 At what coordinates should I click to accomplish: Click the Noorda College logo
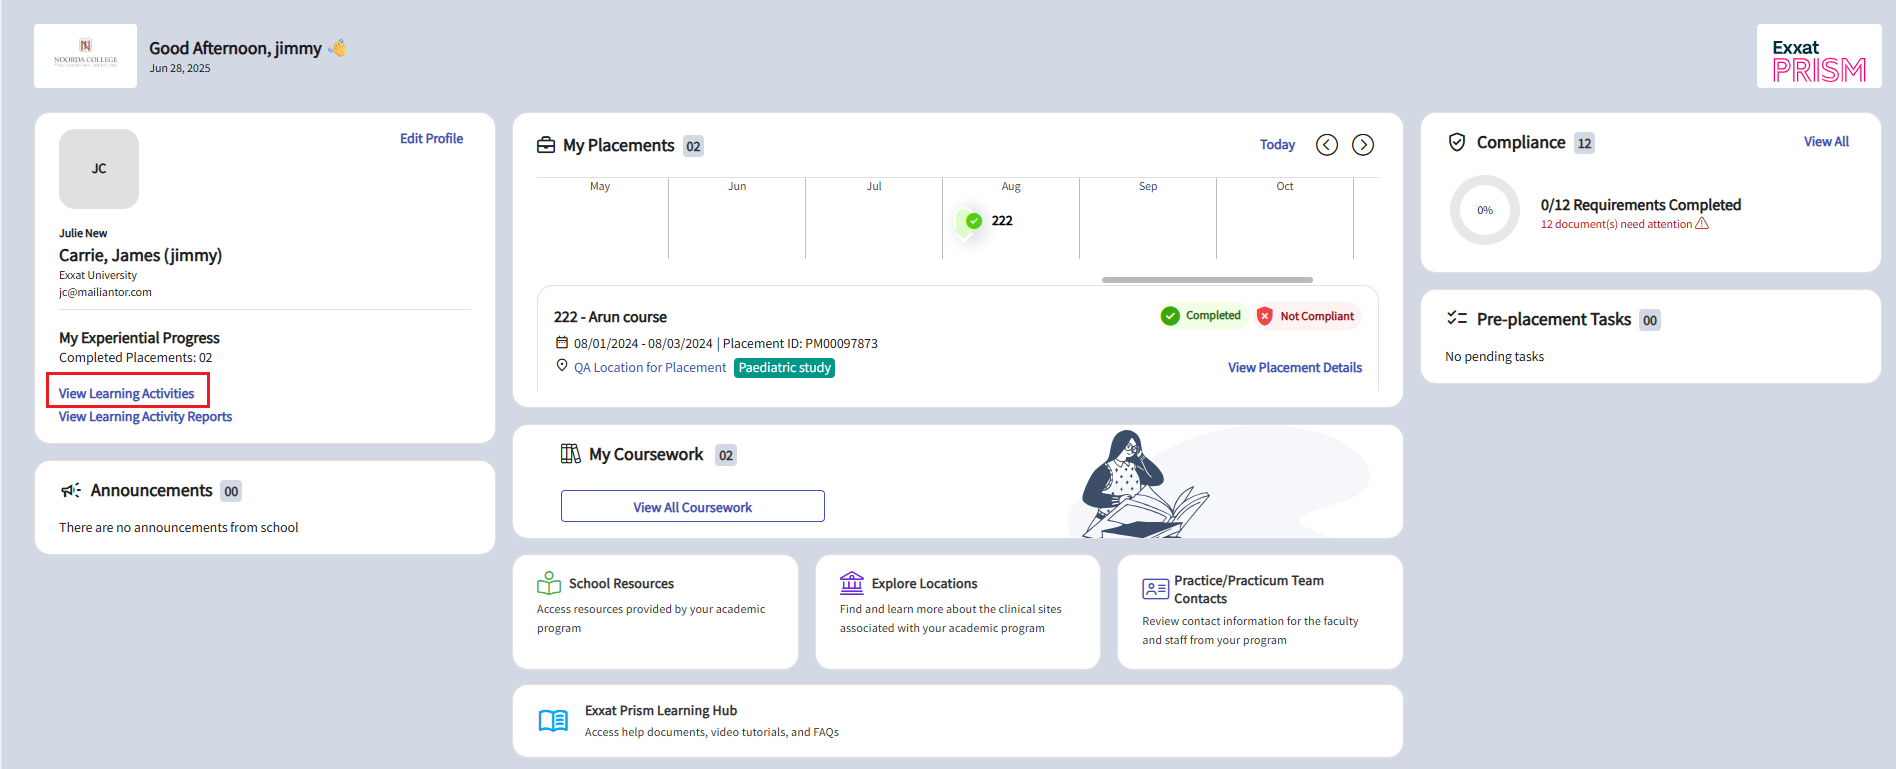point(85,56)
